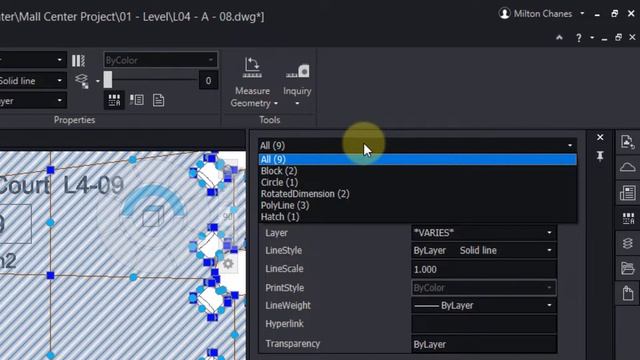Select Circle (1) in the list
Screen dimensions: 640x360
pyautogui.click(x=417, y=182)
